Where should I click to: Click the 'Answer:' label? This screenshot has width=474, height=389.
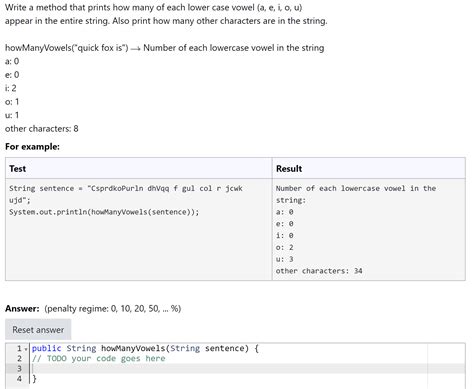pos(22,308)
